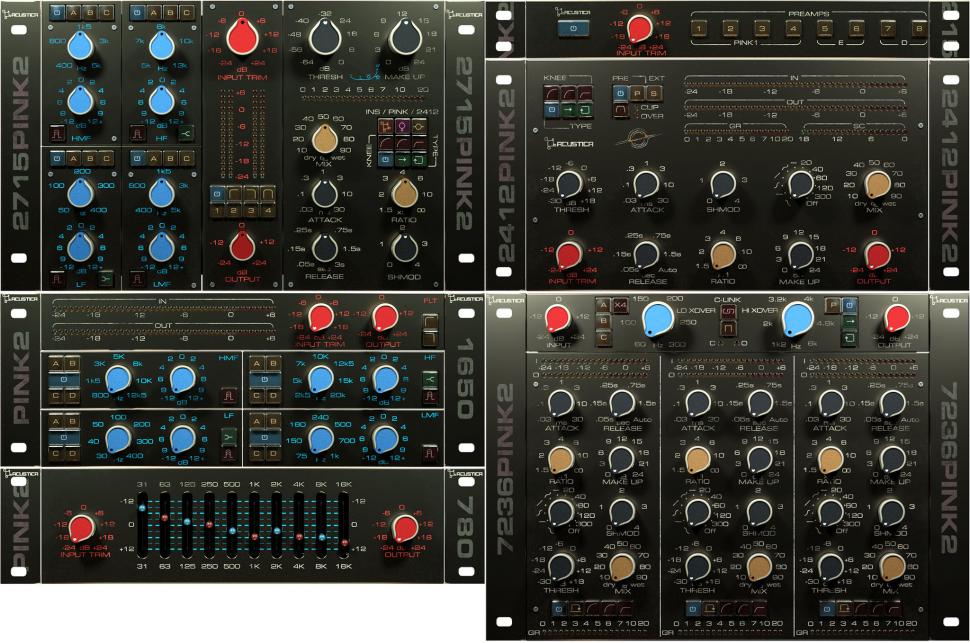Screen dimensions: 970x643
Task: Select the shelf icon in 1650 HF band
Action: [429, 379]
